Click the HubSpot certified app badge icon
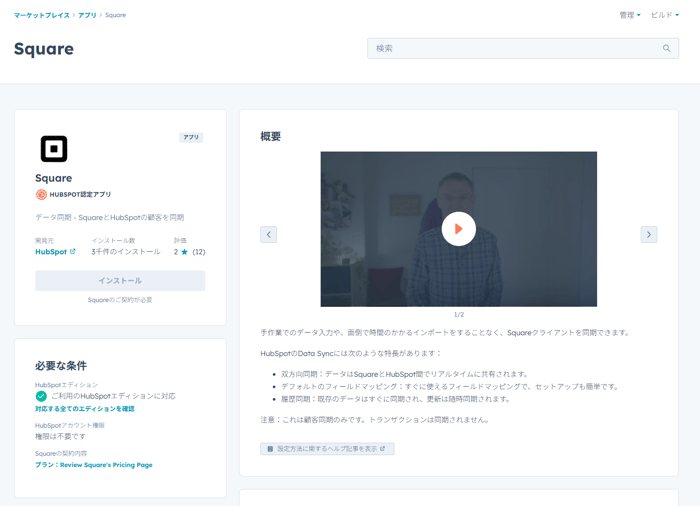Viewport: 700px width, 506px height. (x=41, y=195)
